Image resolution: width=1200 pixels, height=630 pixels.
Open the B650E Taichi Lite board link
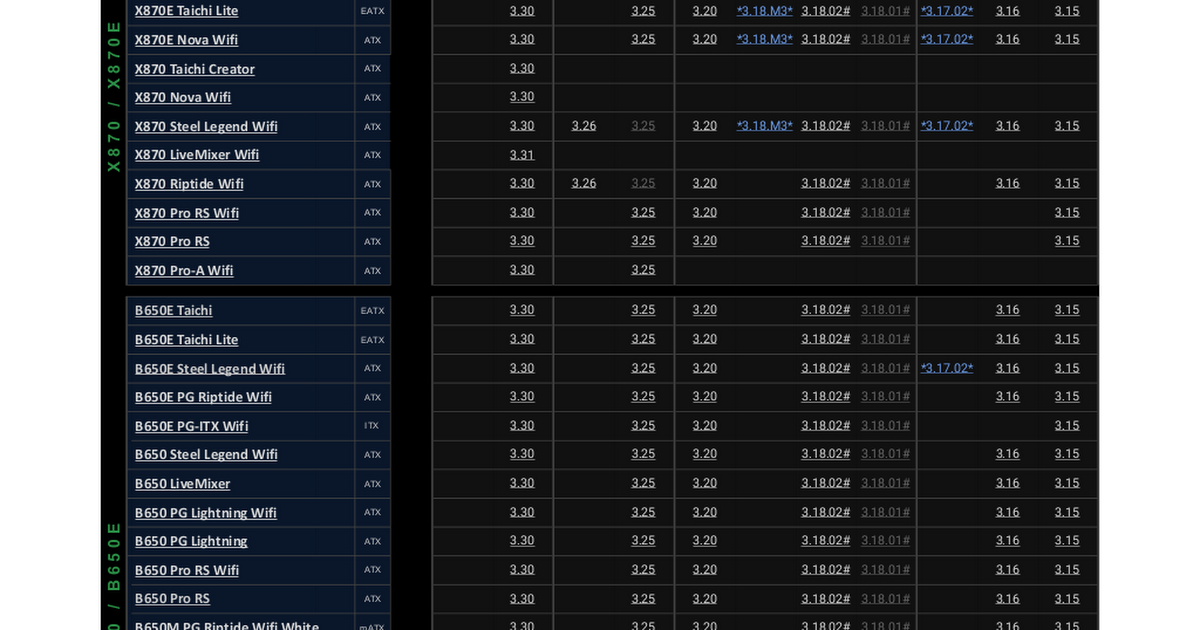tap(186, 339)
